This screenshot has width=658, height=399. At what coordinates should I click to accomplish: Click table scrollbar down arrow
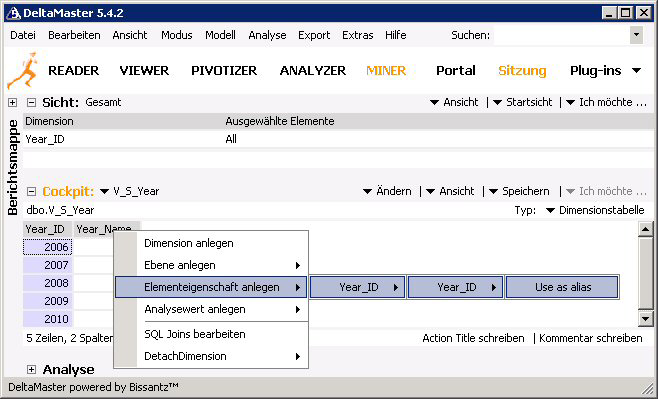pyautogui.click(x=645, y=319)
